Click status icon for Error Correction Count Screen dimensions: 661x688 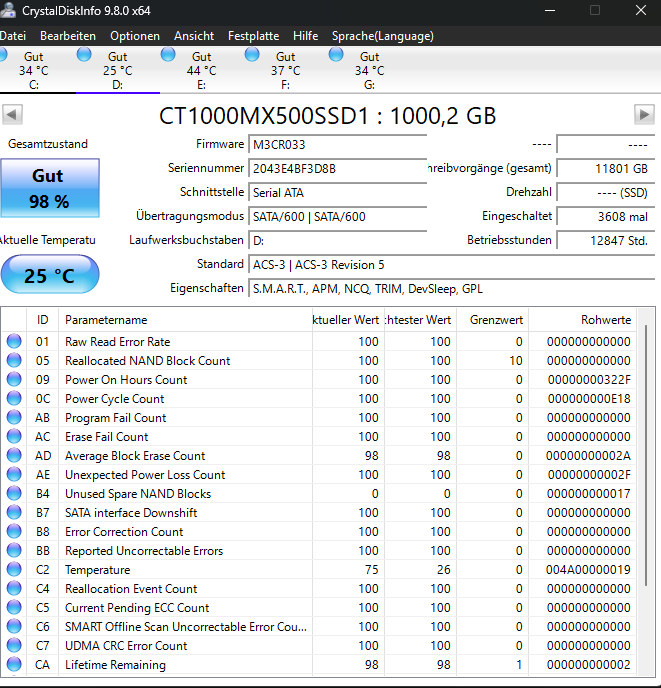click(x=14, y=531)
